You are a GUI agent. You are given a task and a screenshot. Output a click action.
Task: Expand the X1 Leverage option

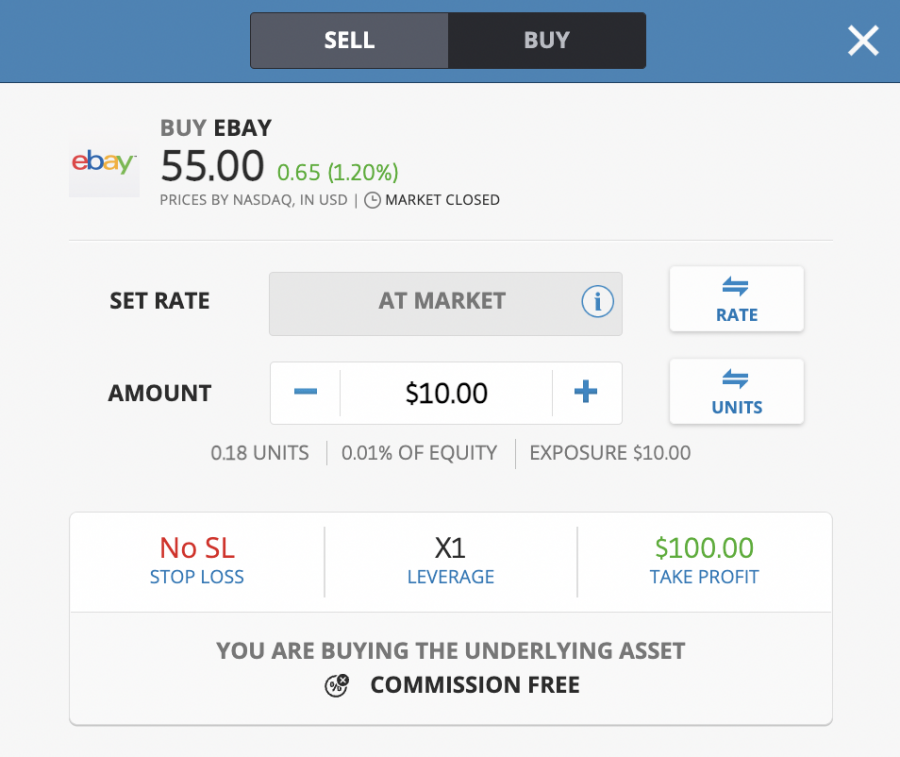(x=450, y=561)
